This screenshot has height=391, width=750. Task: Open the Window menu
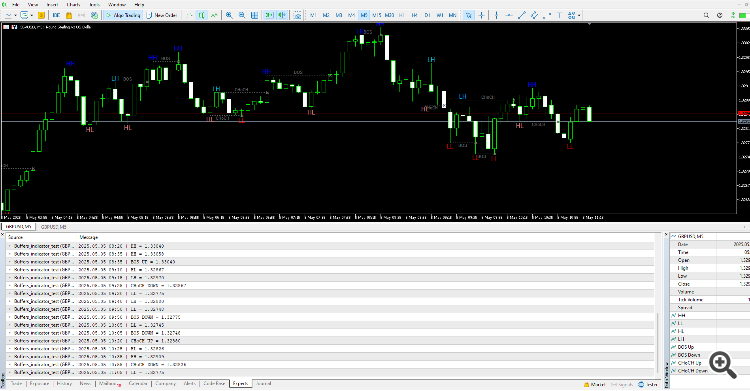coord(117,4)
